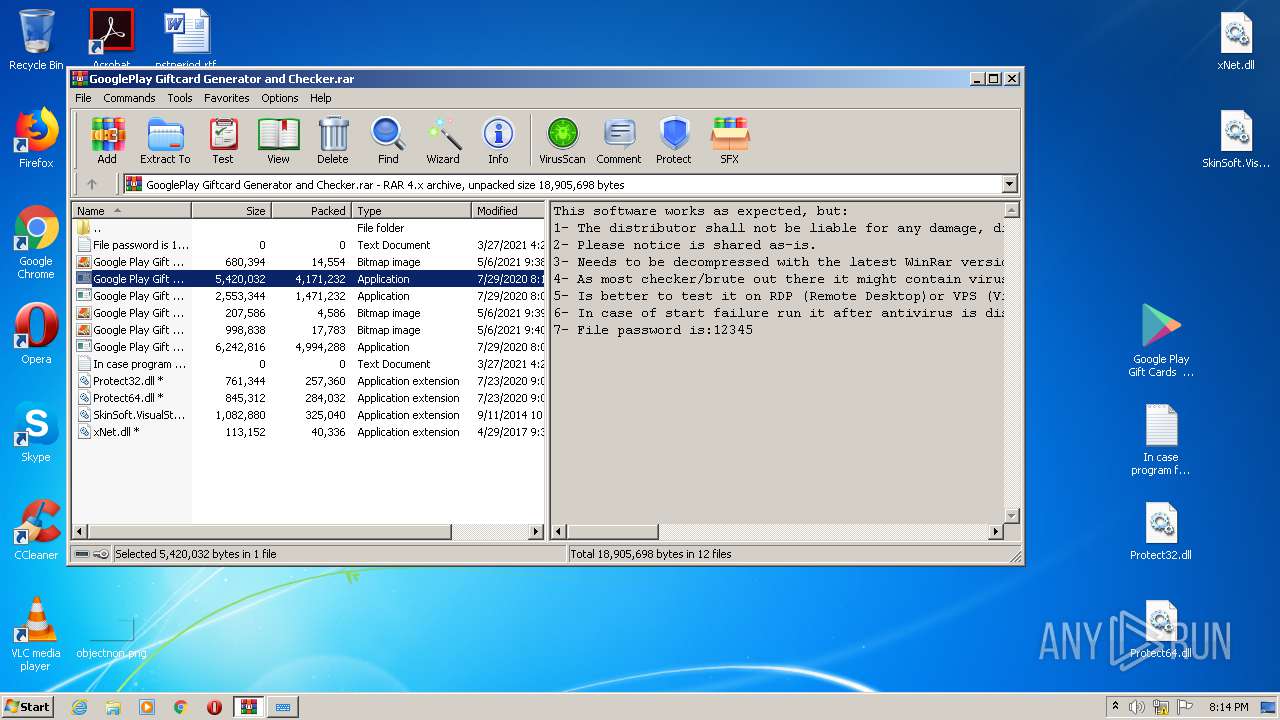Open Protect32.dll desktop file
The height and width of the screenshot is (720, 1280).
pyautogui.click(x=1161, y=530)
